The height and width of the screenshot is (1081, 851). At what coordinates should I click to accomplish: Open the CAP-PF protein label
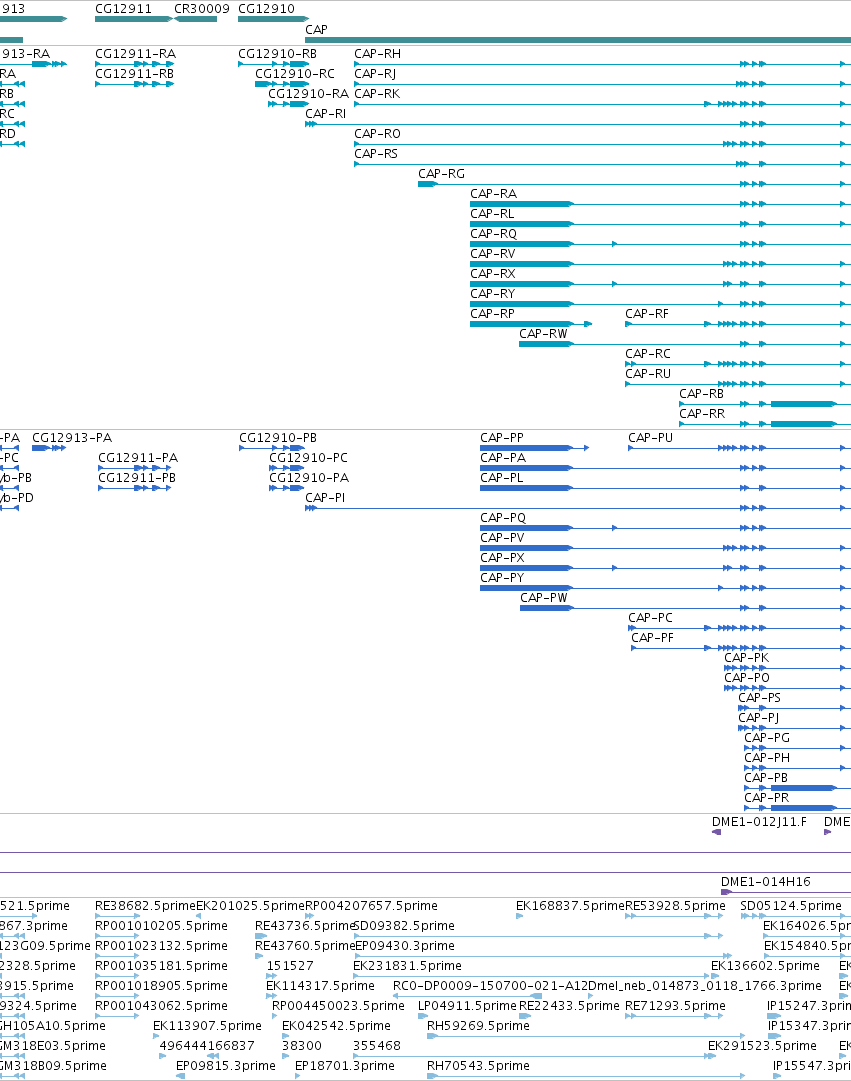coord(652,638)
